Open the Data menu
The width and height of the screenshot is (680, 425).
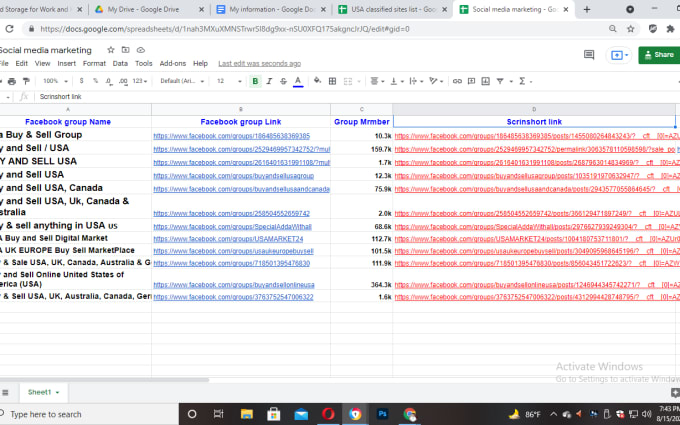[x=120, y=63]
